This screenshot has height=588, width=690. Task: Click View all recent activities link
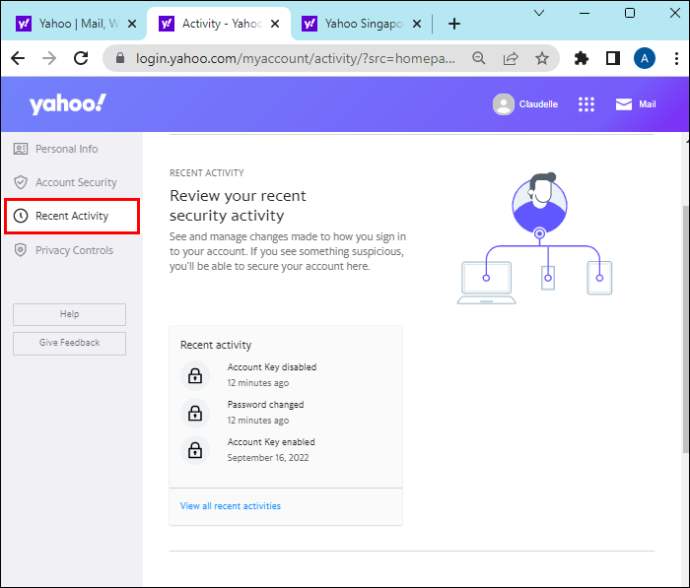pyautogui.click(x=230, y=506)
